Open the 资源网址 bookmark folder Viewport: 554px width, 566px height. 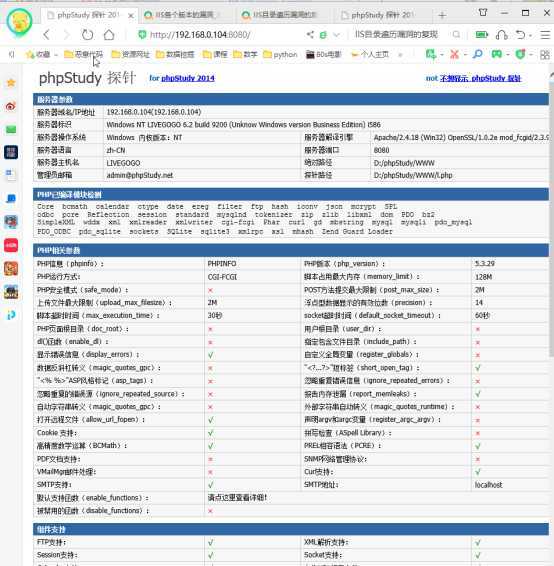pyautogui.click(x=130, y=55)
